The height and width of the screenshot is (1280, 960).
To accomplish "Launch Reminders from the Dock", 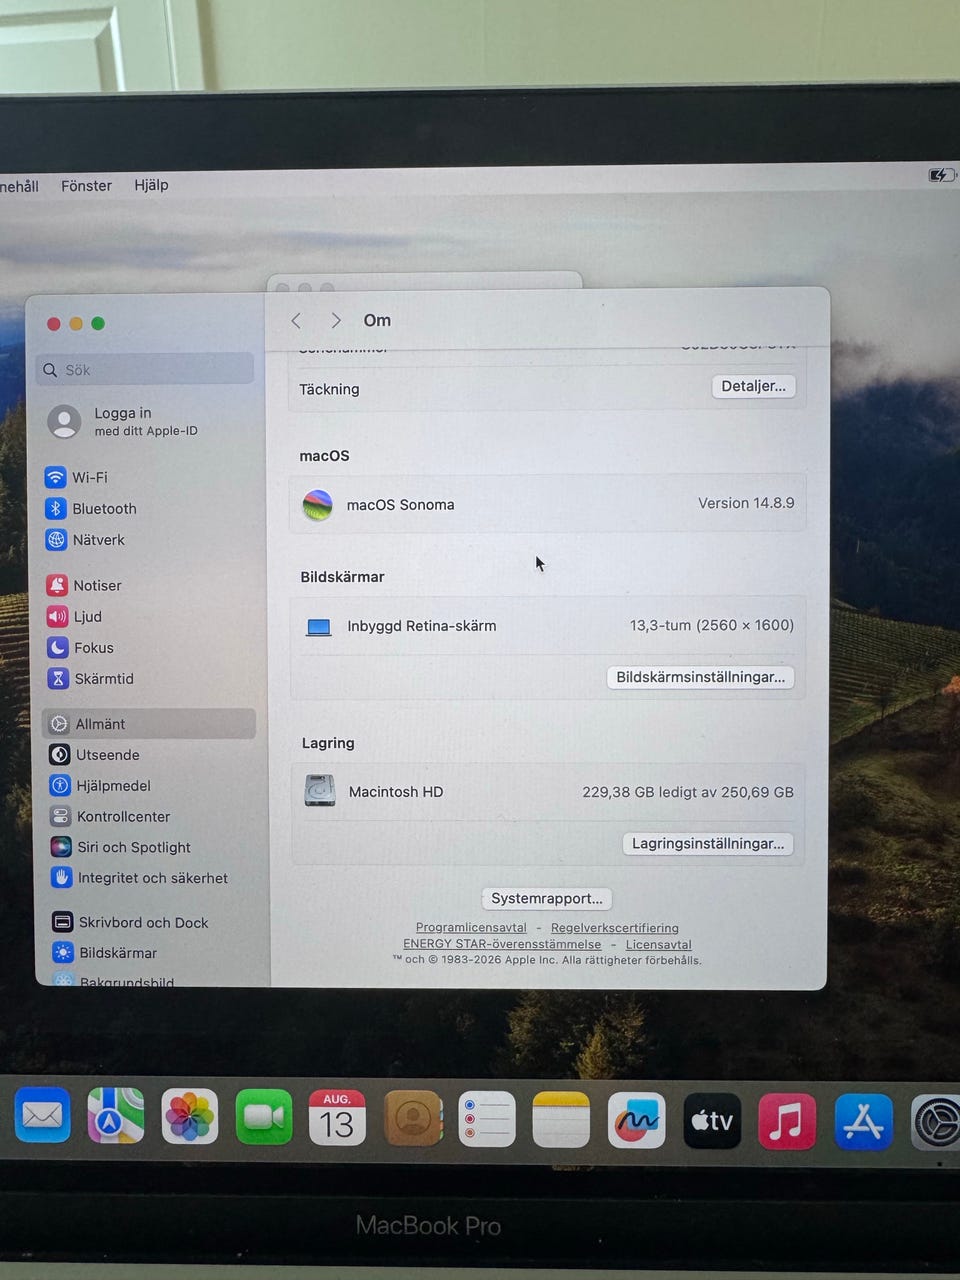I will (487, 1119).
